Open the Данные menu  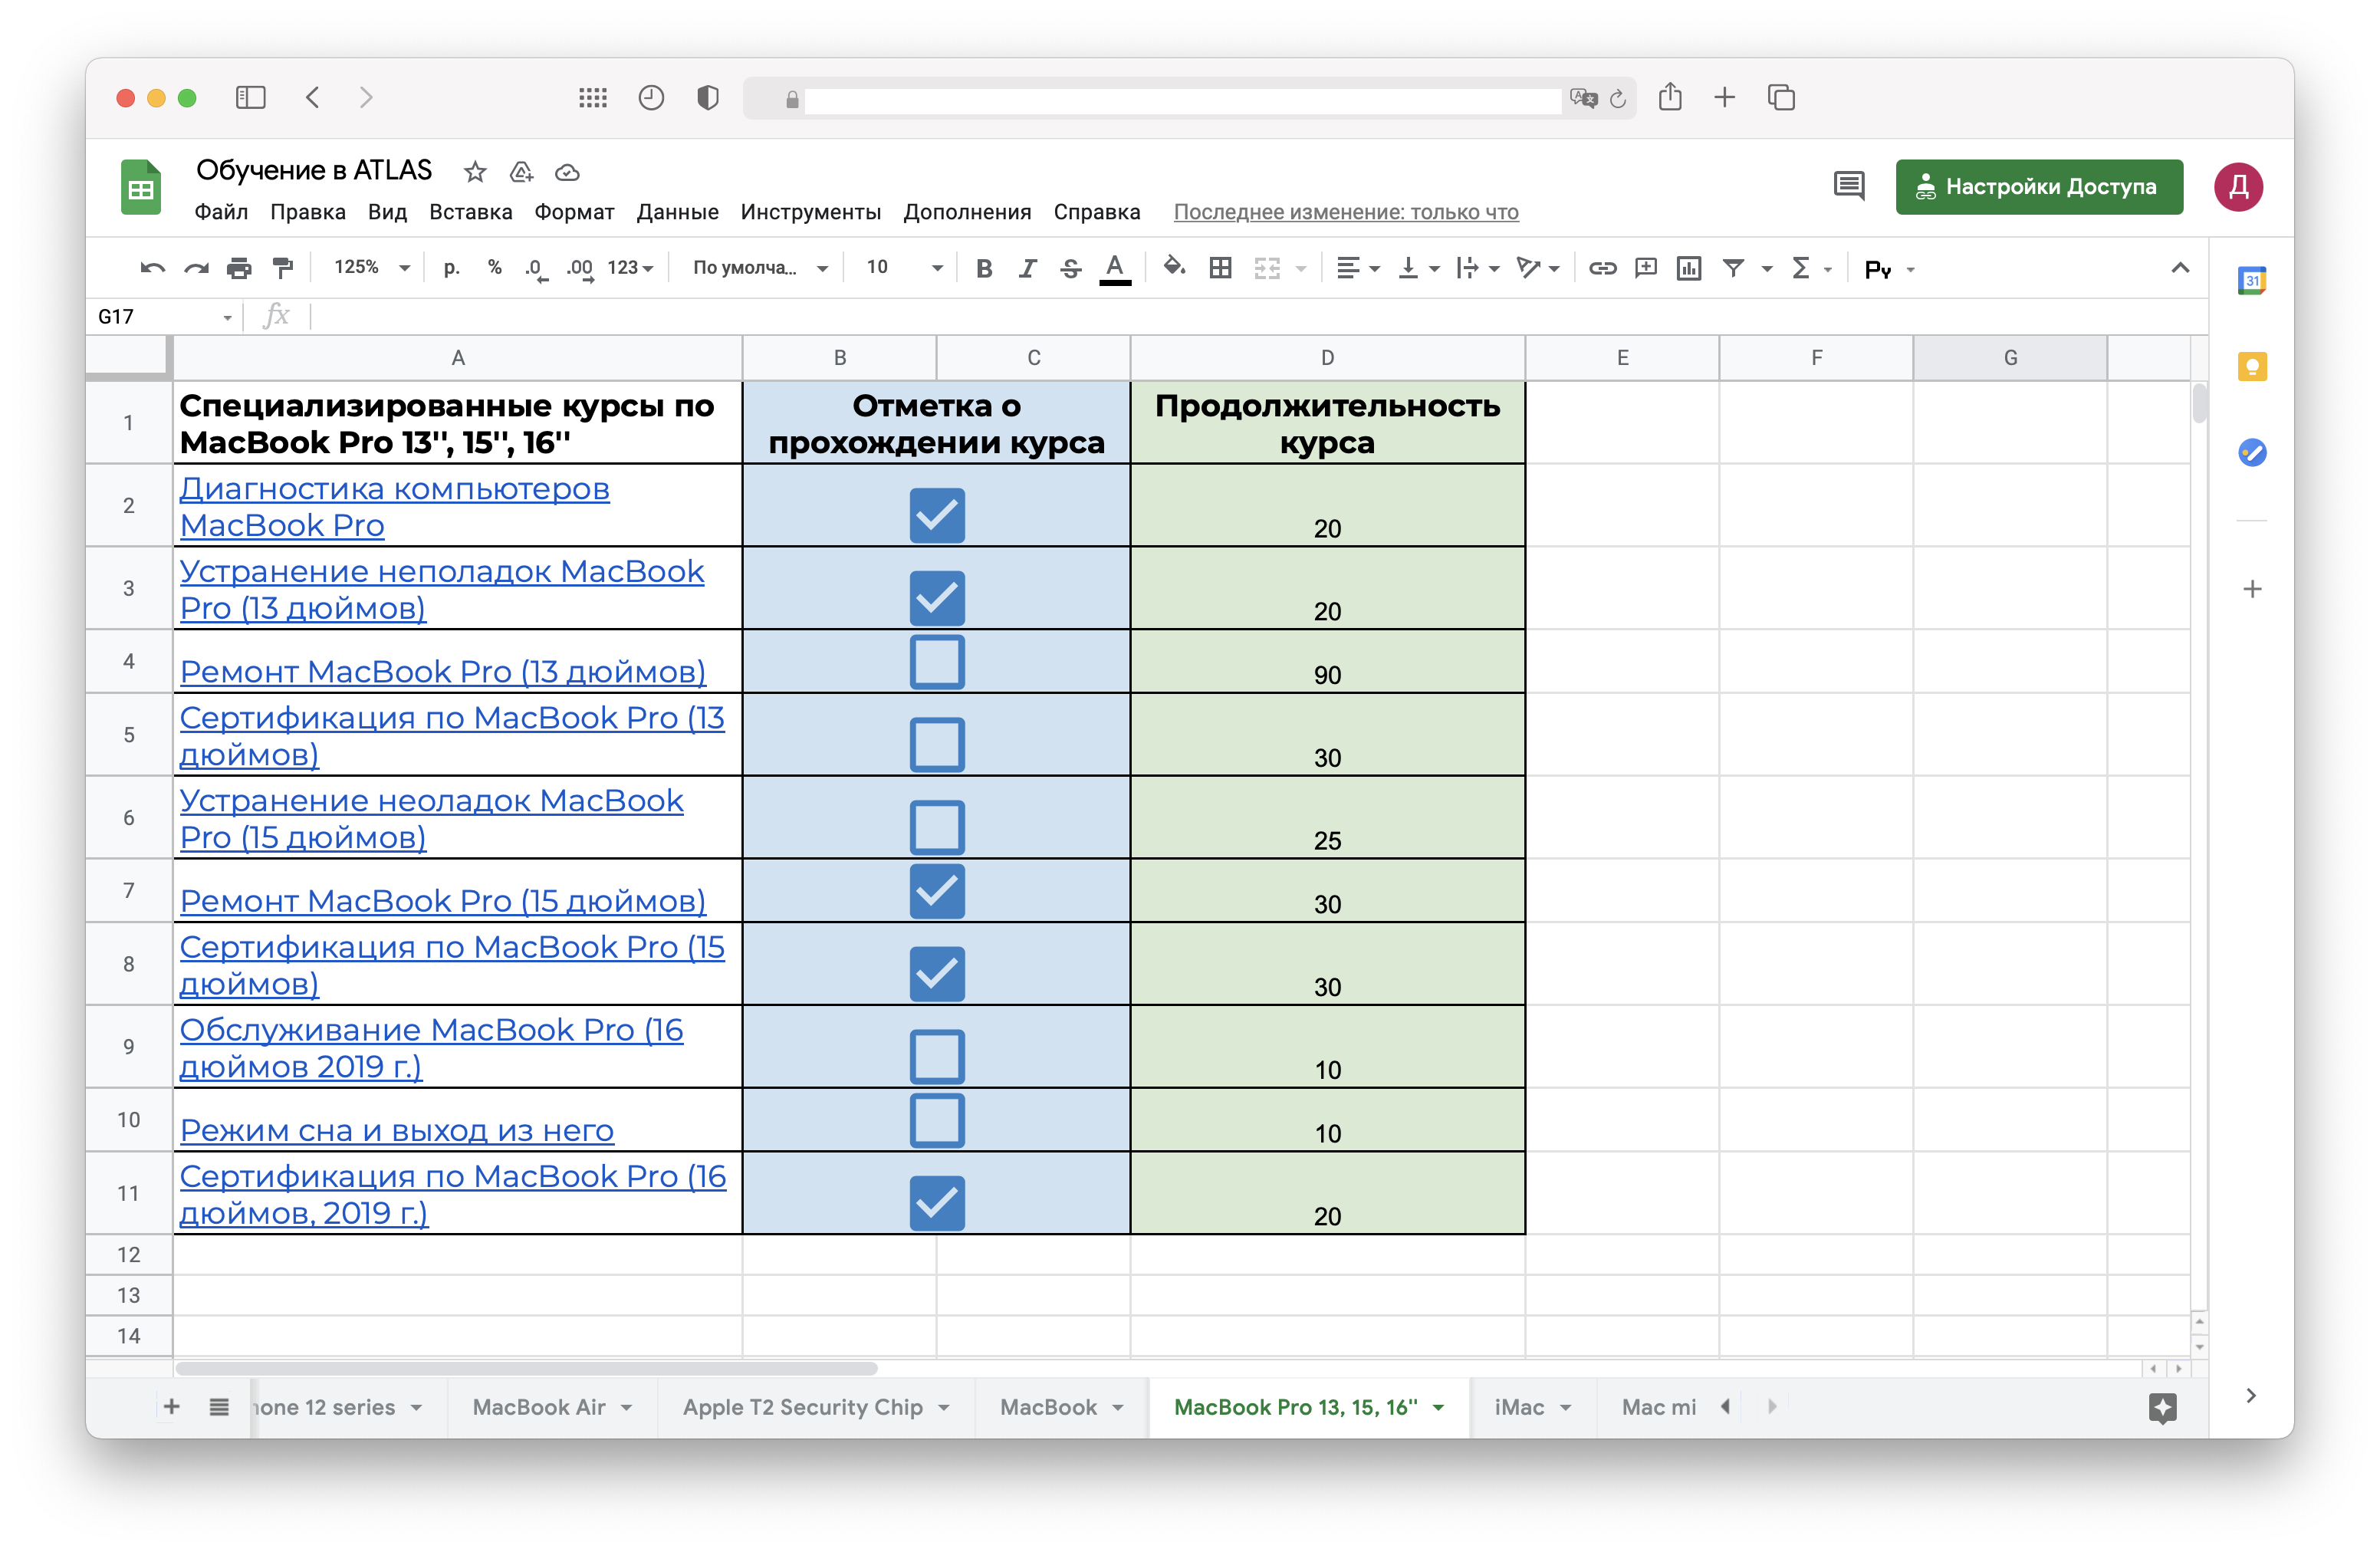tap(677, 212)
